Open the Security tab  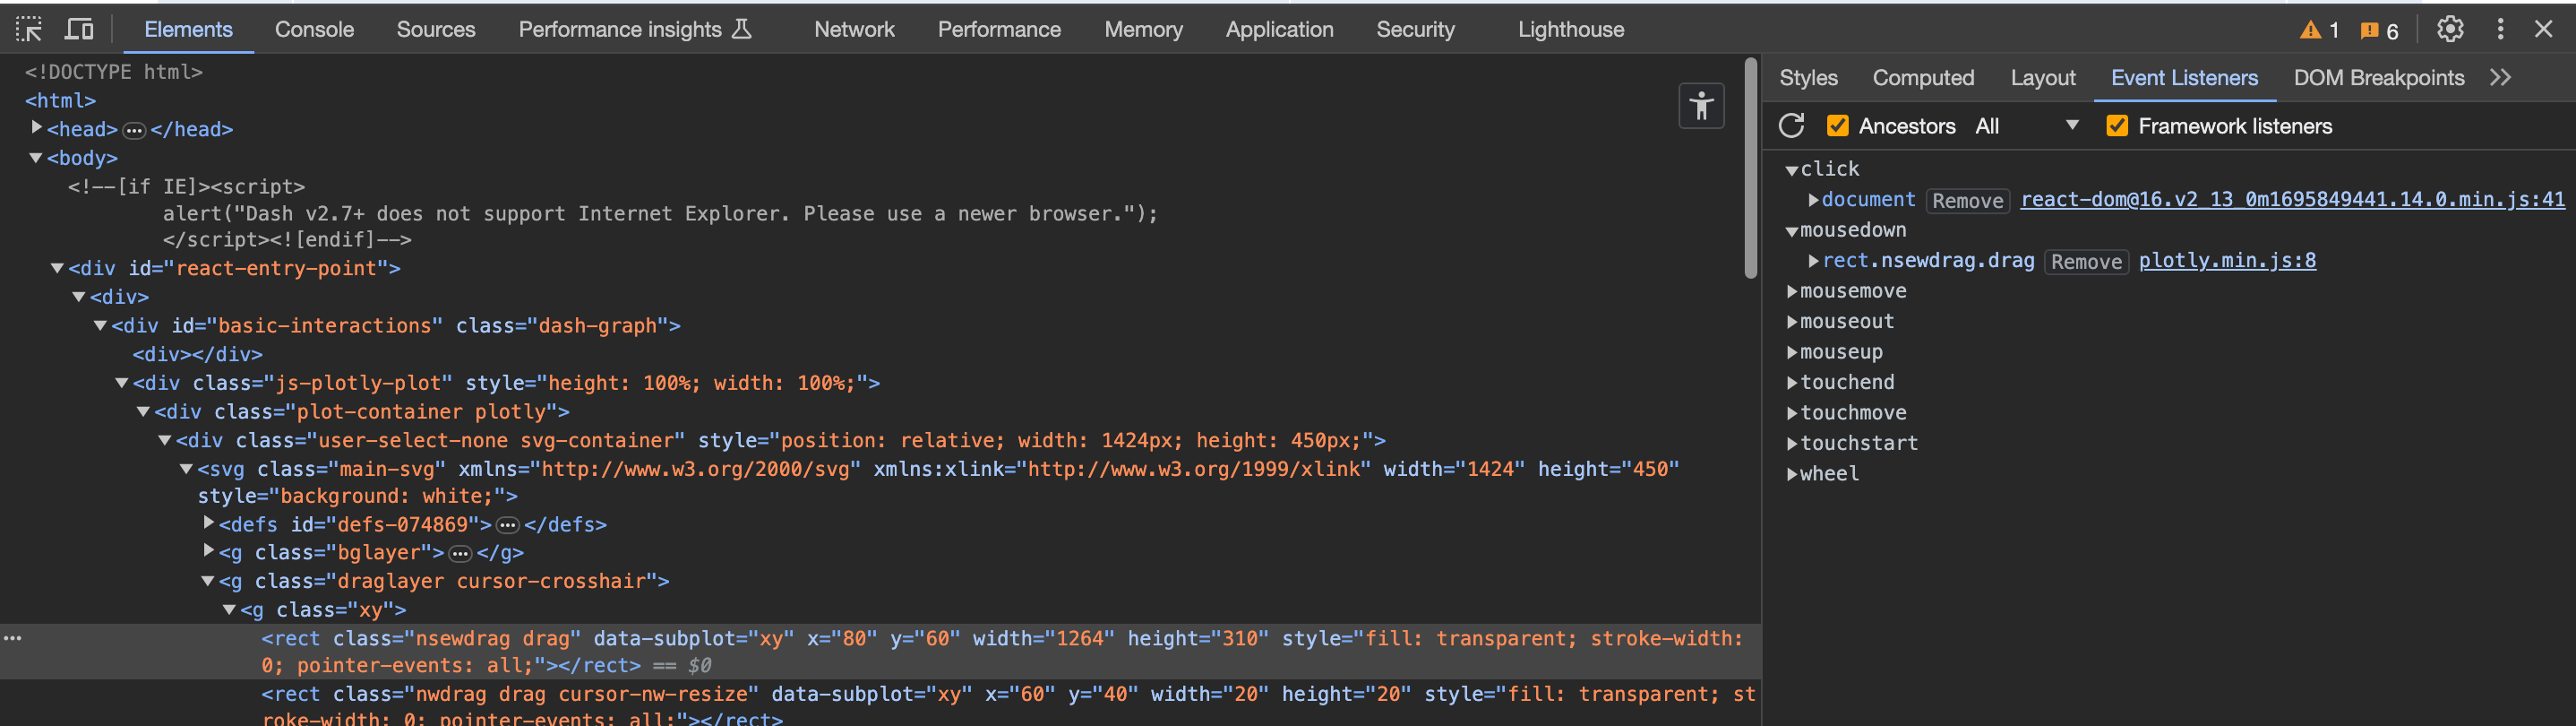click(1415, 29)
